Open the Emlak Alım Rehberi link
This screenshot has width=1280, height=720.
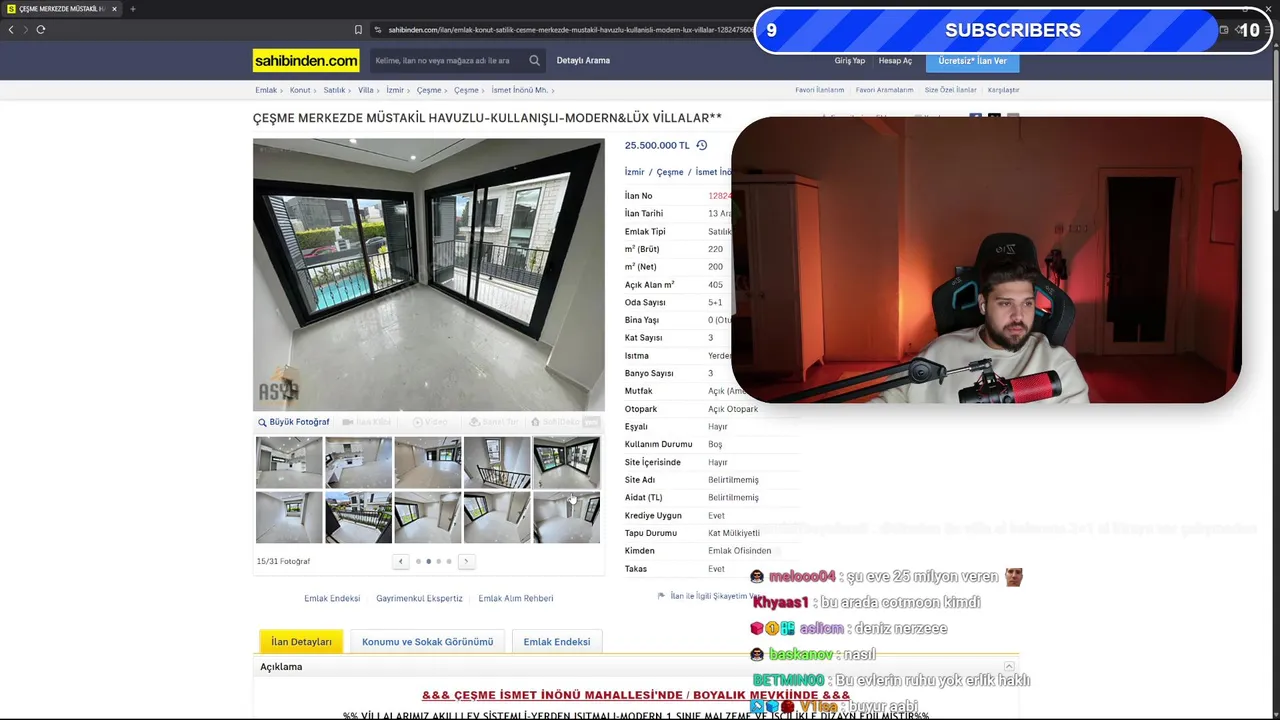click(516, 598)
